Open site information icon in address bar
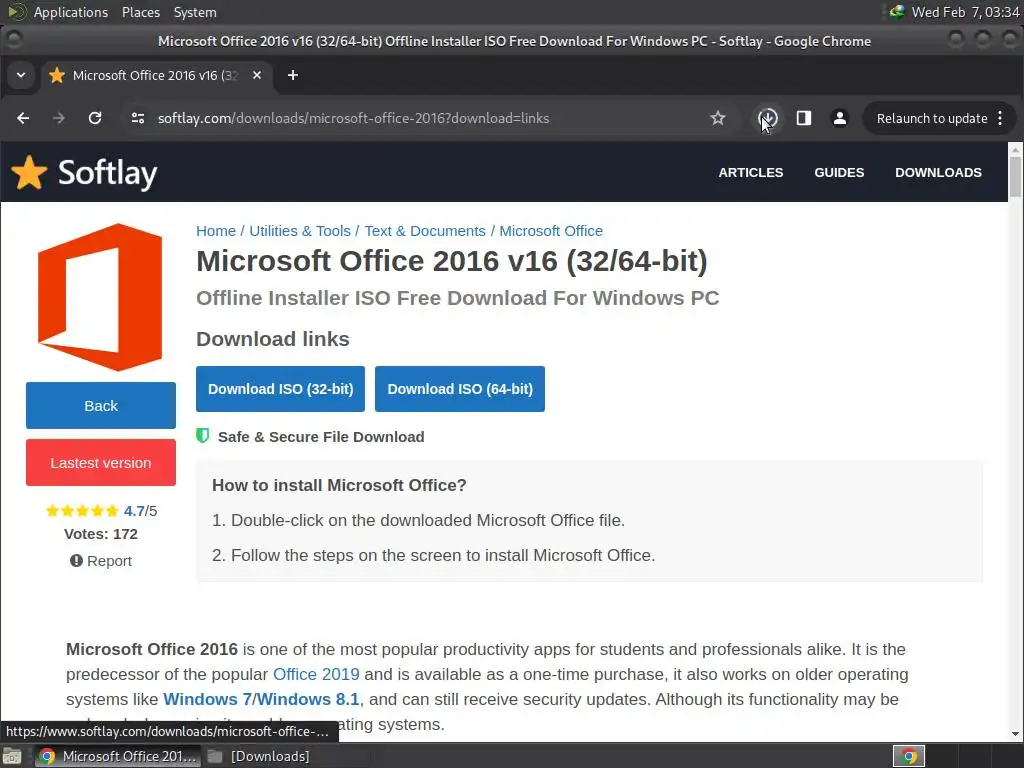 pos(138,118)
